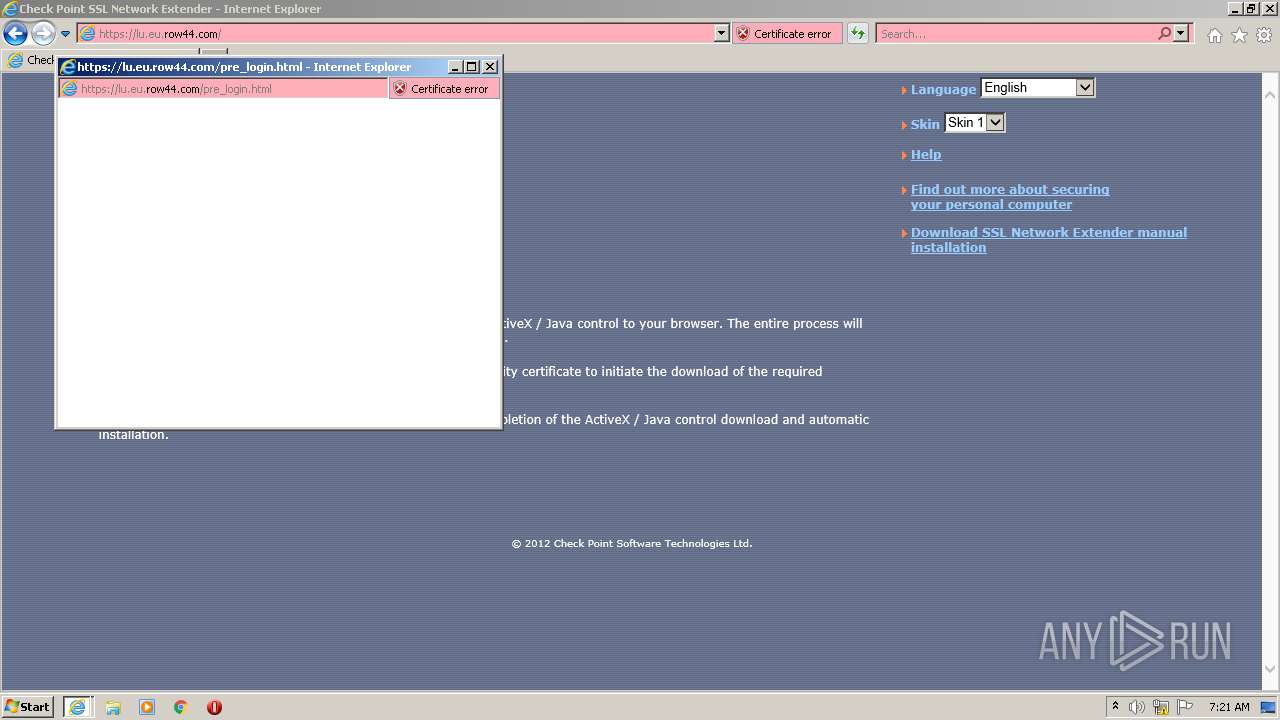
Task: Click the volume speaker tray icon
Action: point(1137,707)
